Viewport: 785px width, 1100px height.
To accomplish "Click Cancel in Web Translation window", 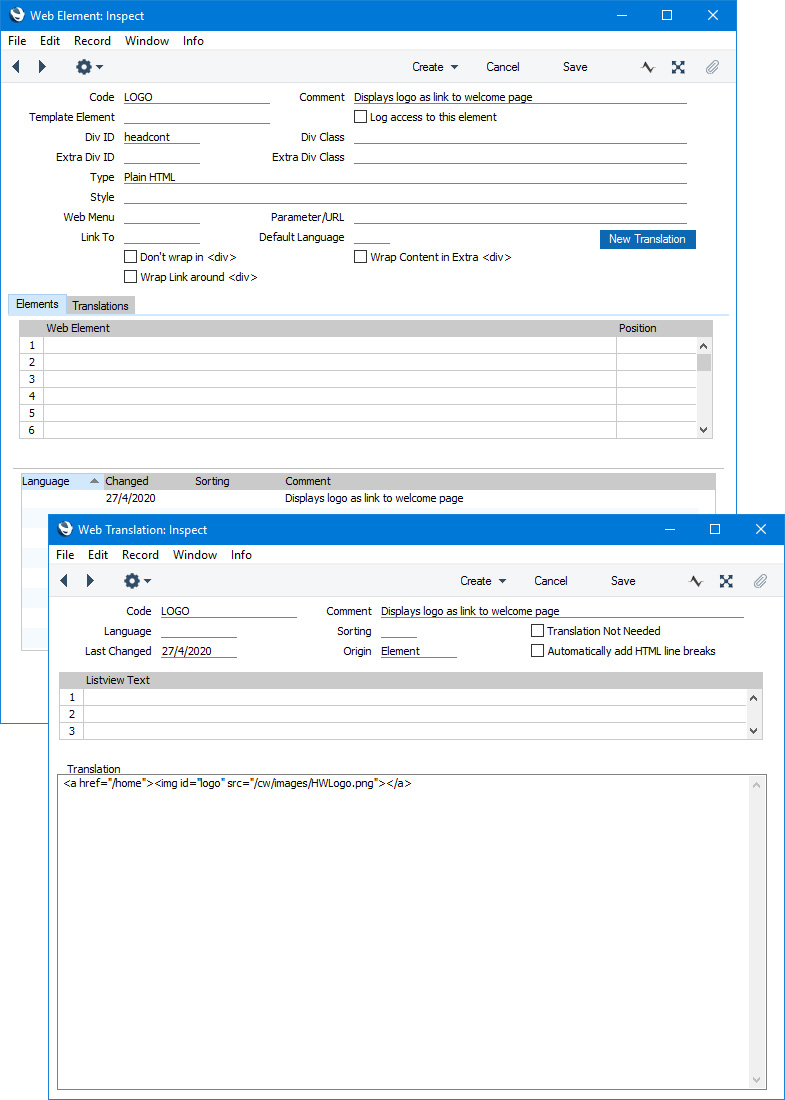I will point(551,581).
